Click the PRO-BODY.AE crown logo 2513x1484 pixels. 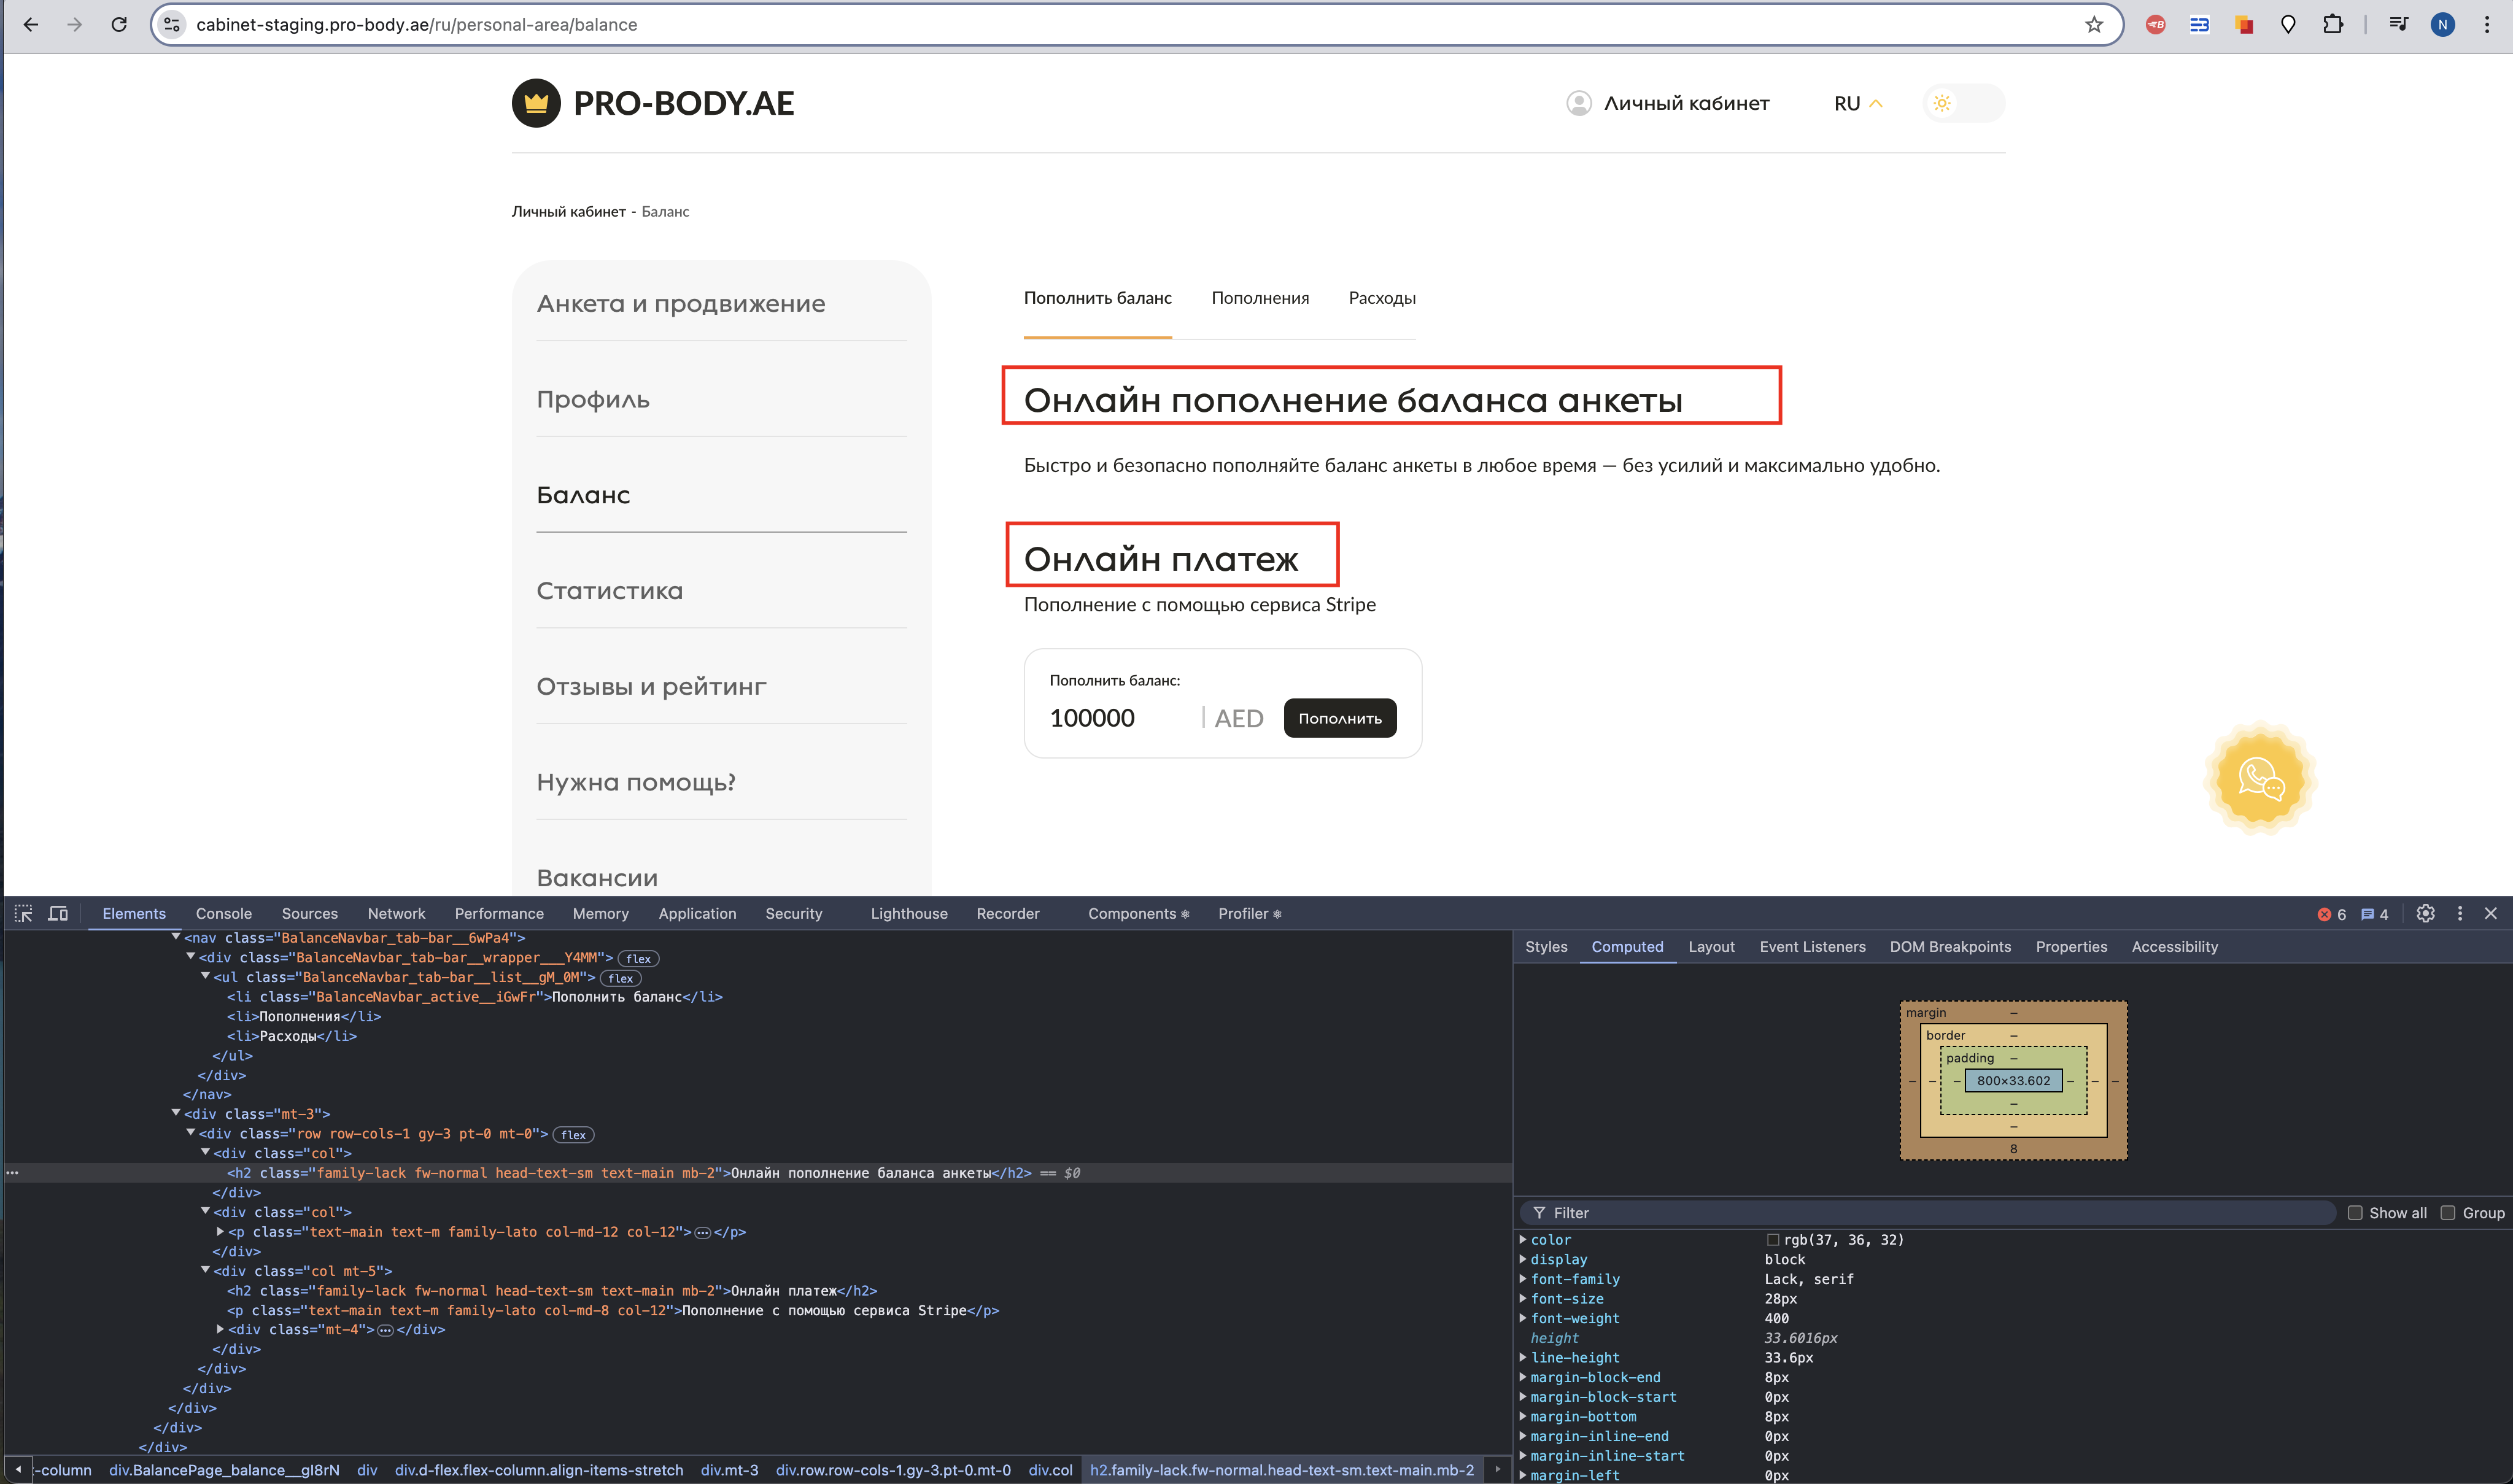coord(536,103)
